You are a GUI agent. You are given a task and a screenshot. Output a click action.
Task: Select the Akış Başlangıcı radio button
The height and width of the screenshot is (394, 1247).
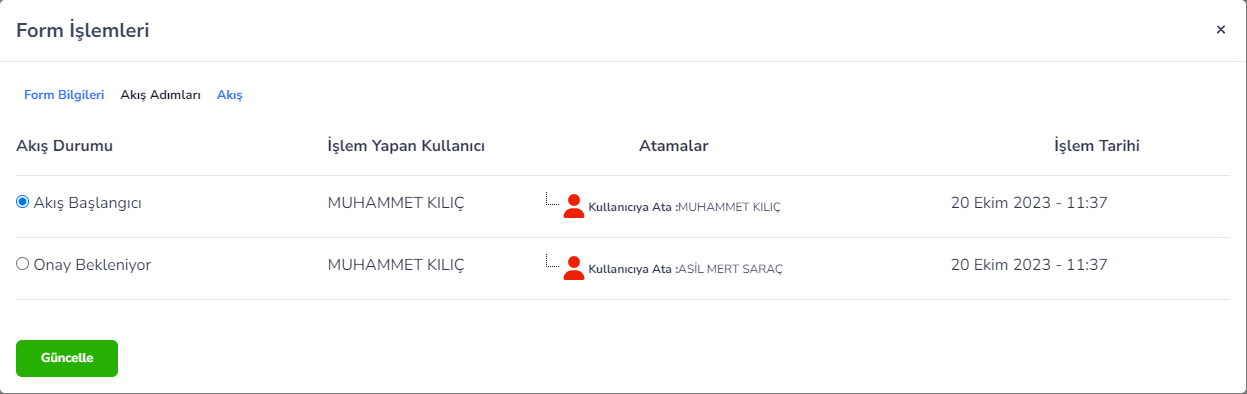tap(23, 202)
